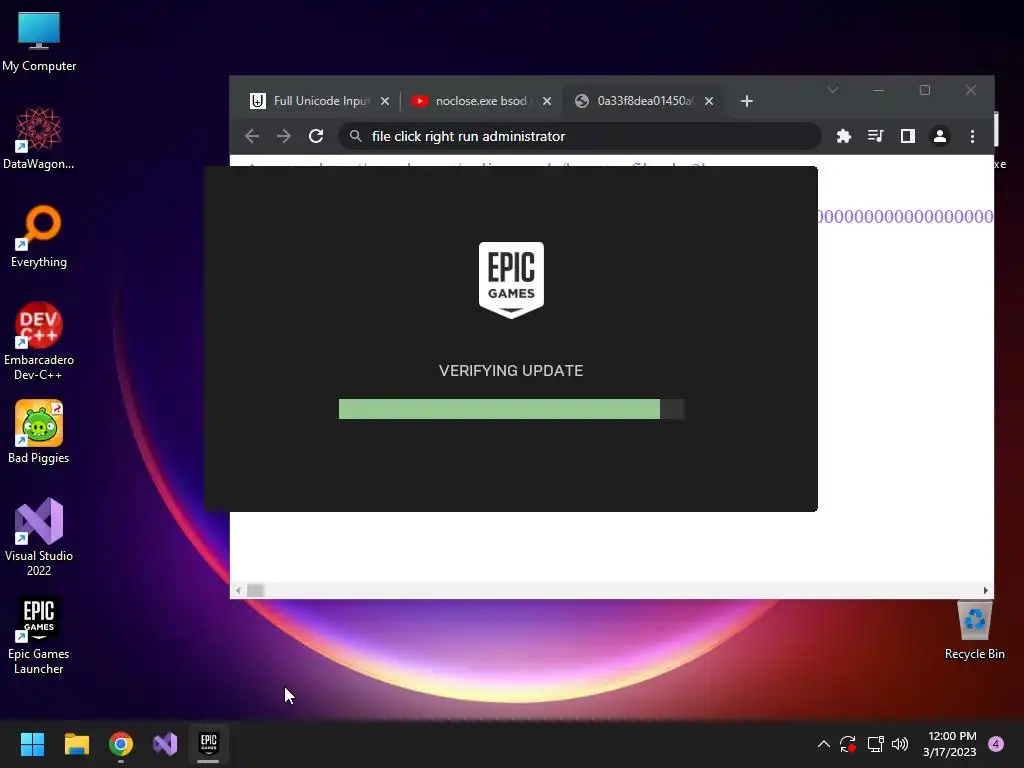Open the notification center badge
The height and width of the screenshot is (768, 1024).
click(996, 744)
